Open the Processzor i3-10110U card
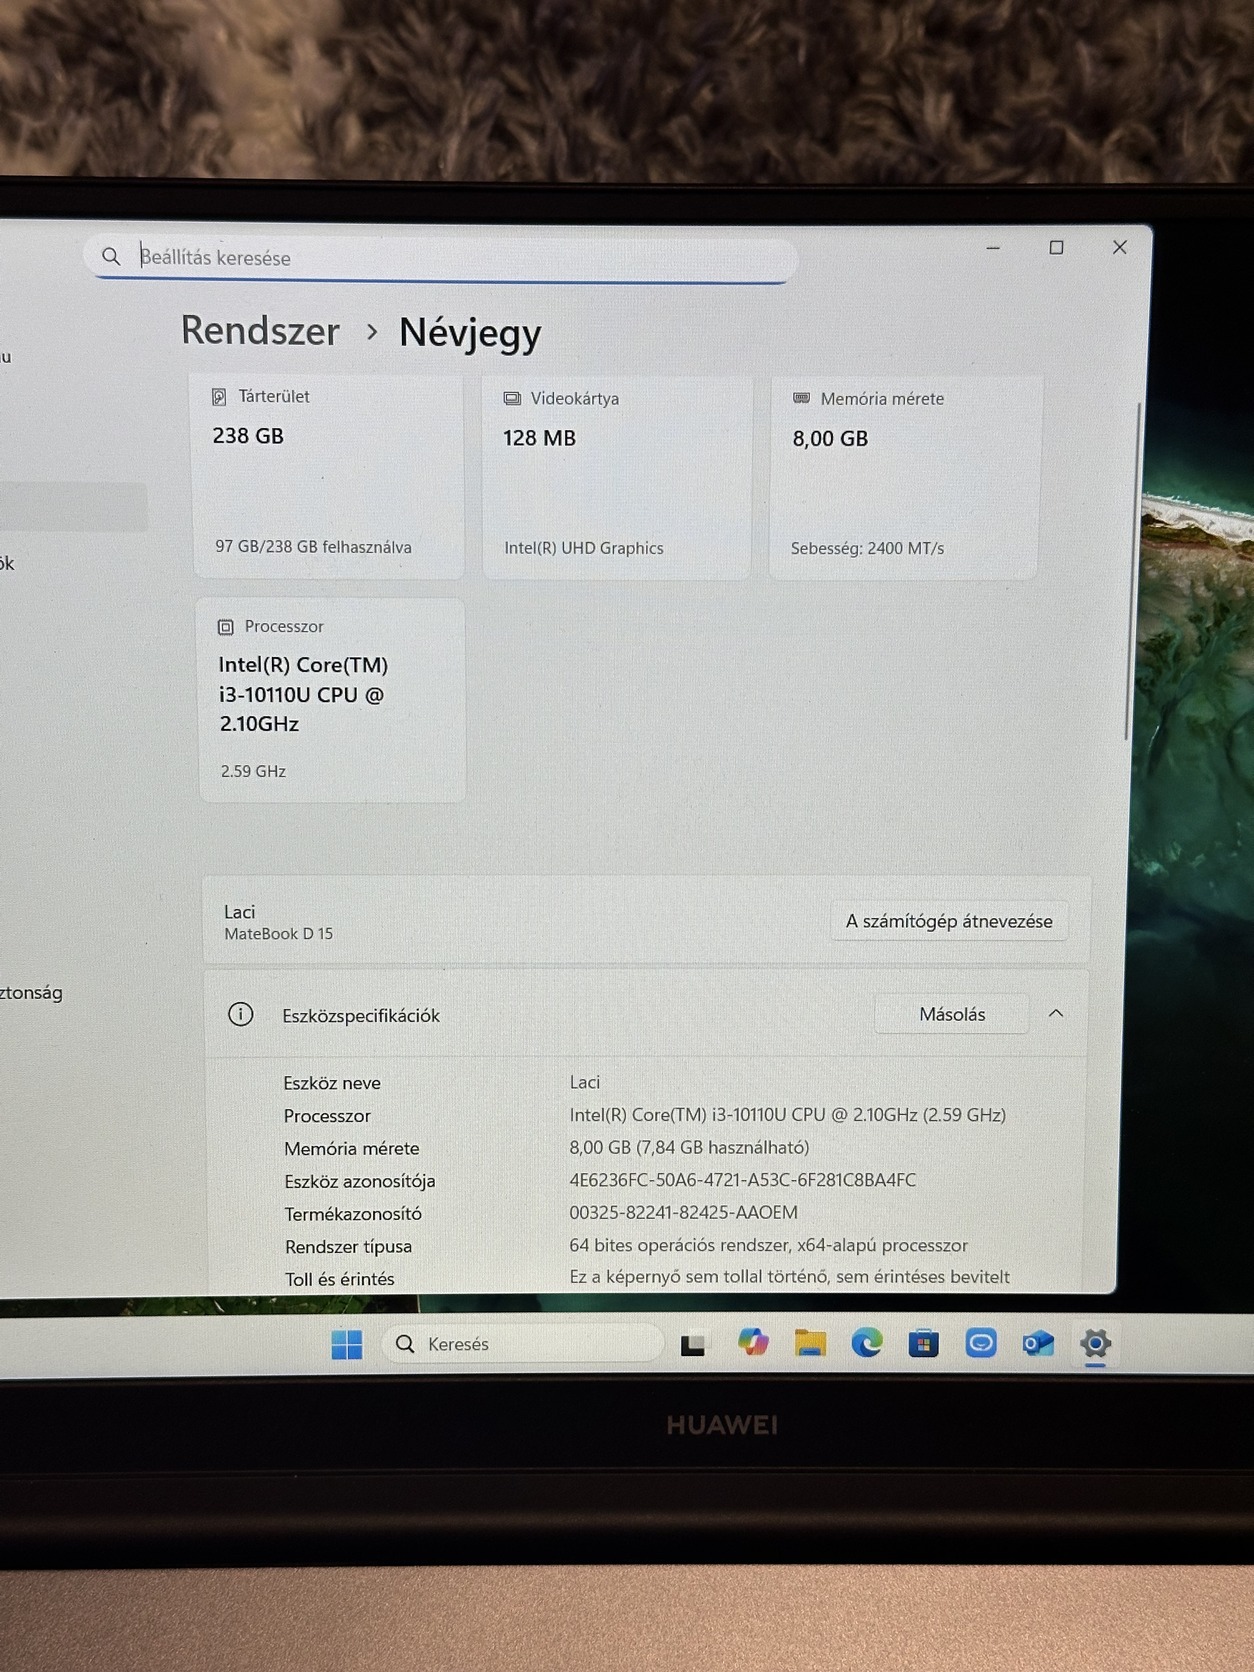Viewport: 1254px width, 1672px height. [x=331, y=700]
